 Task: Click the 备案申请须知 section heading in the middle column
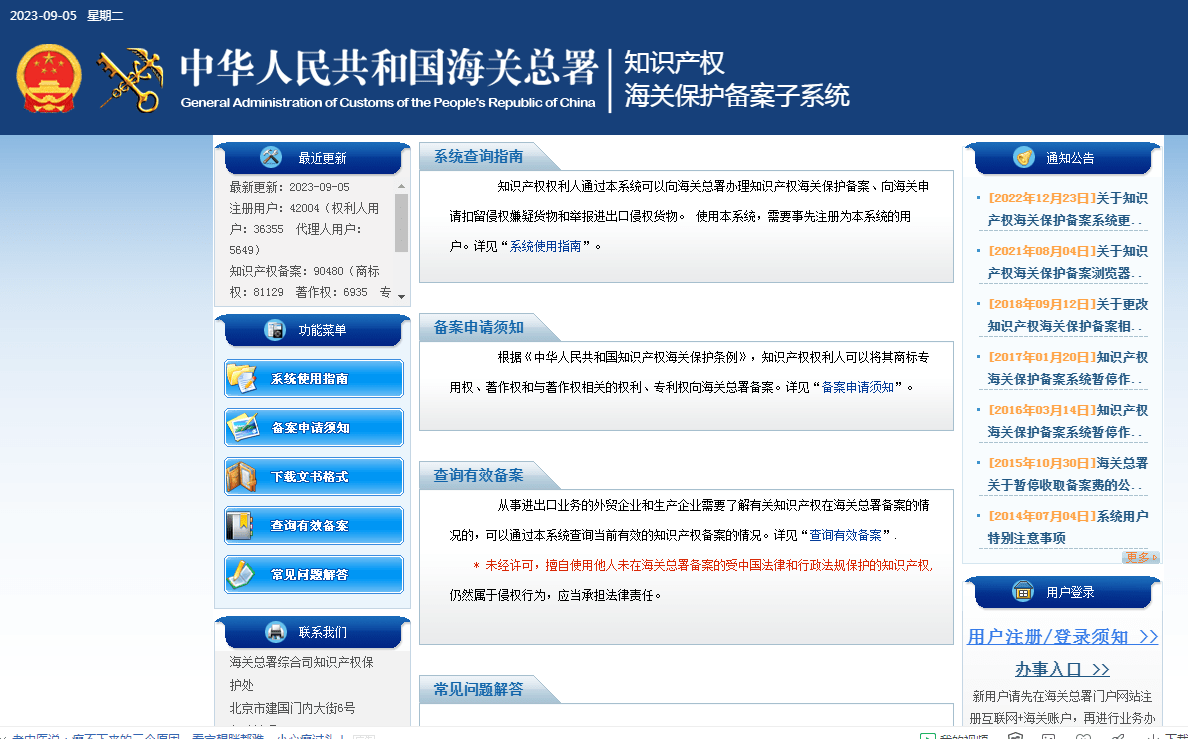click(x=478, y=327)
